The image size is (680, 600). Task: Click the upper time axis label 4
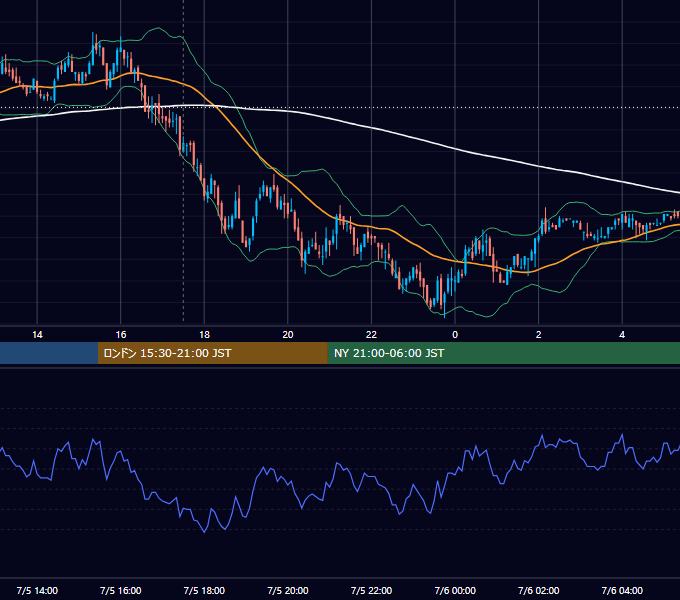622,335
